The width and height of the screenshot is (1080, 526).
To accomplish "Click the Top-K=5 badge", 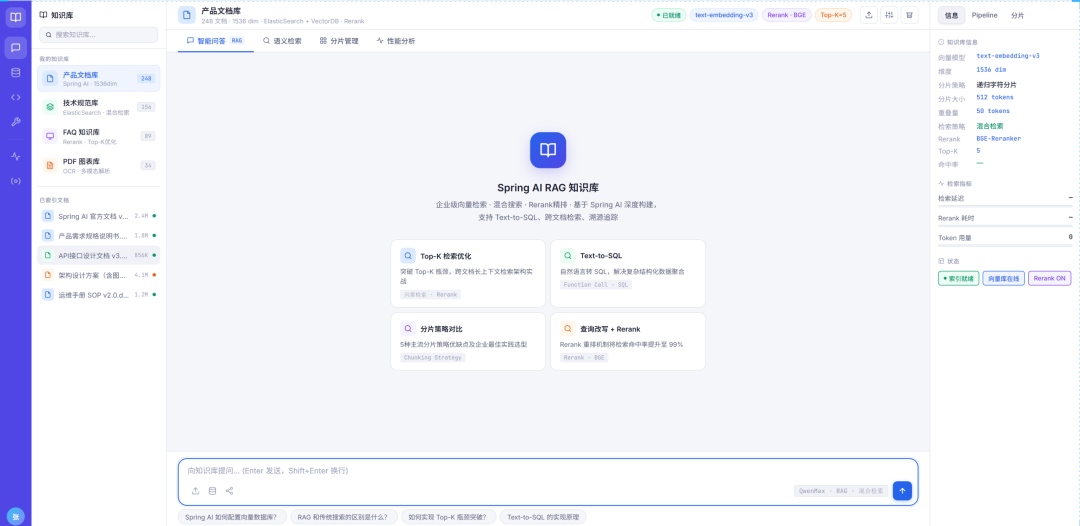I will click(x=833, y=15).
